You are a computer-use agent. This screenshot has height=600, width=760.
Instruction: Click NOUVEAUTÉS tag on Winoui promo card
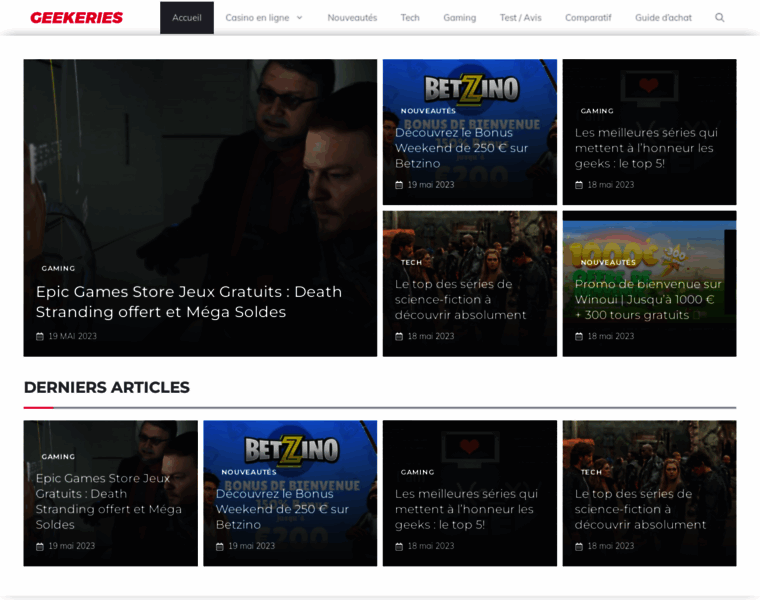(x=608, y=263)
